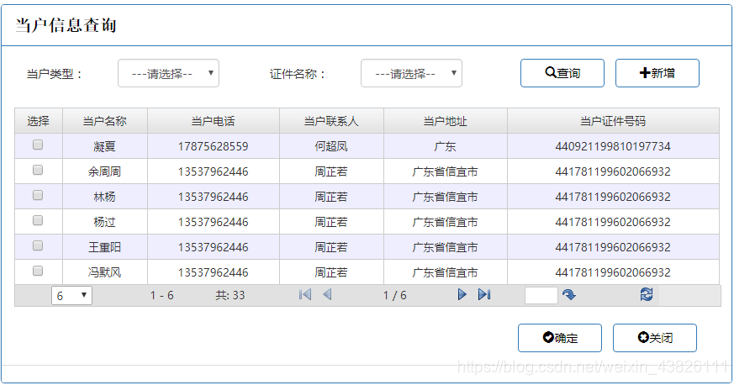736x385 pixels.
Task: Click the 当户电话 column header
Action: (x=213, y=121)
